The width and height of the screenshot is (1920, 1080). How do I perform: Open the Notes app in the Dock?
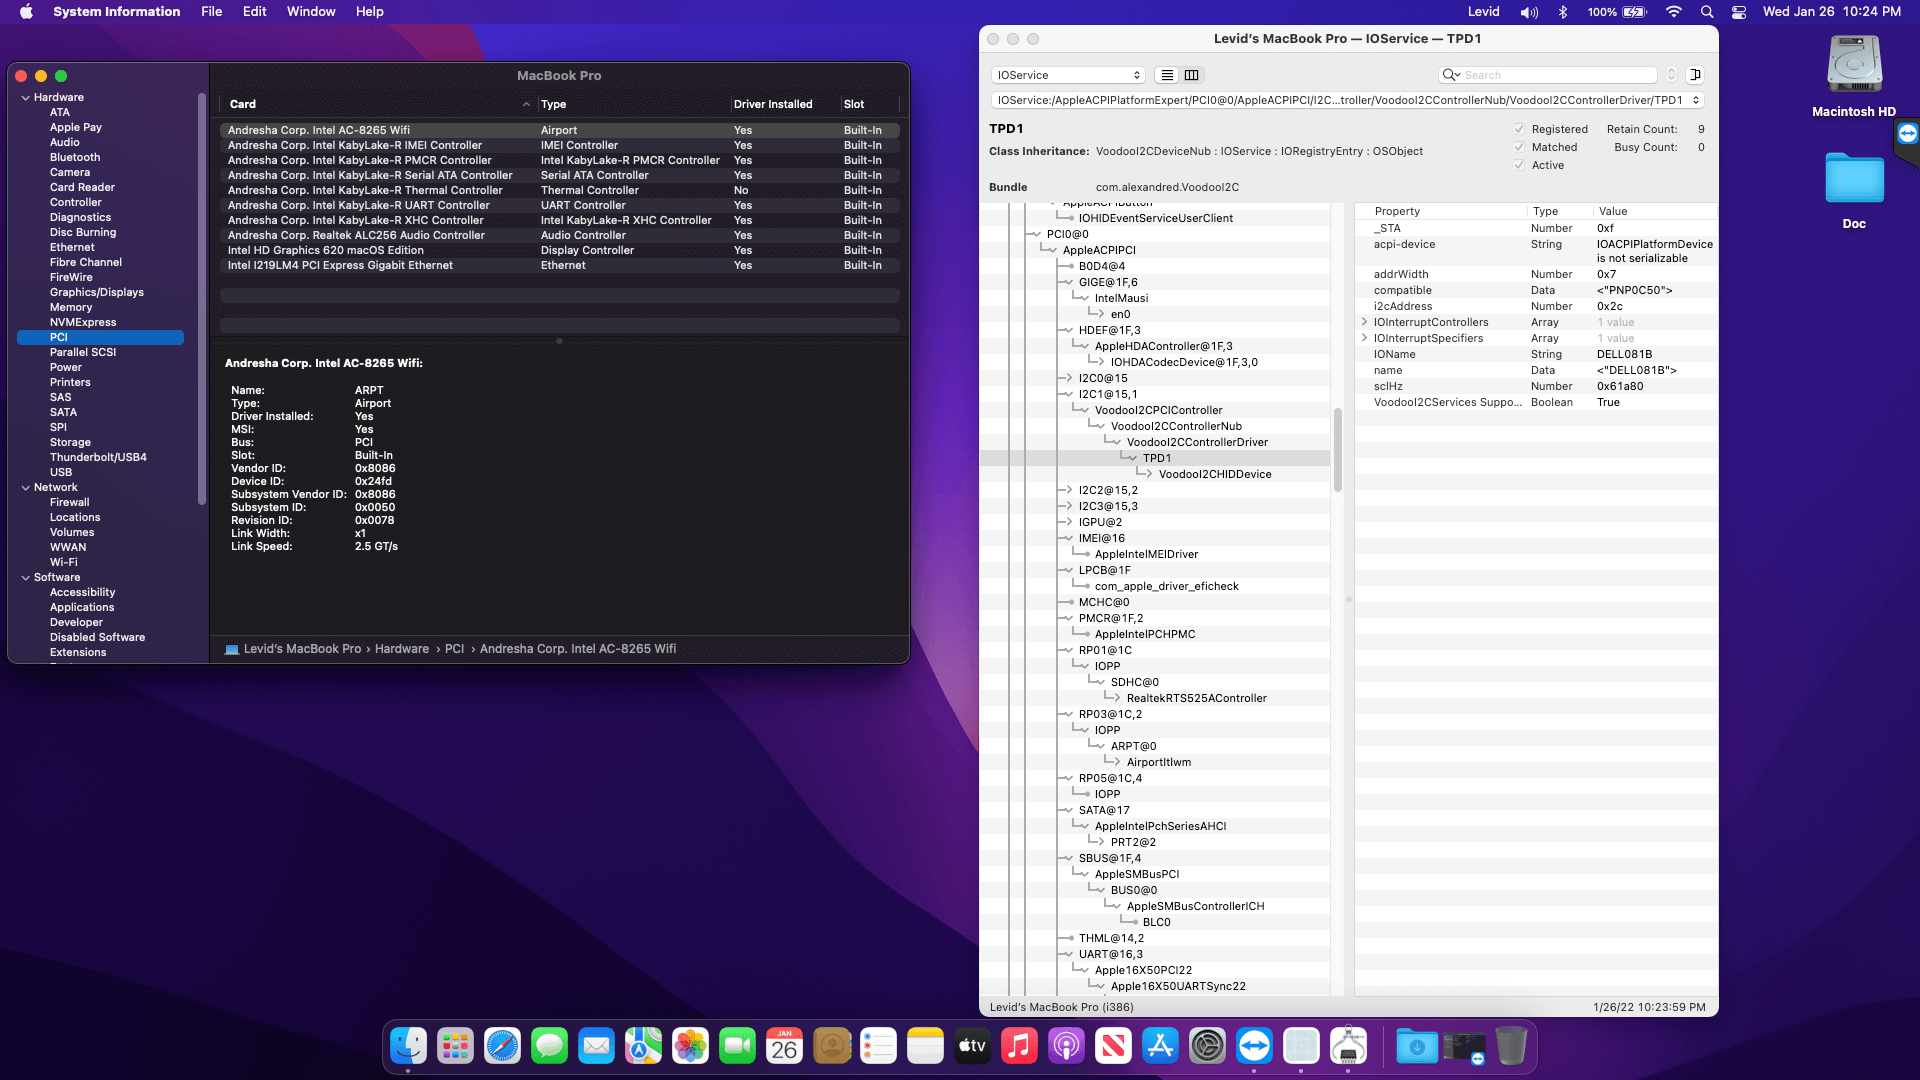point(925,1046)
